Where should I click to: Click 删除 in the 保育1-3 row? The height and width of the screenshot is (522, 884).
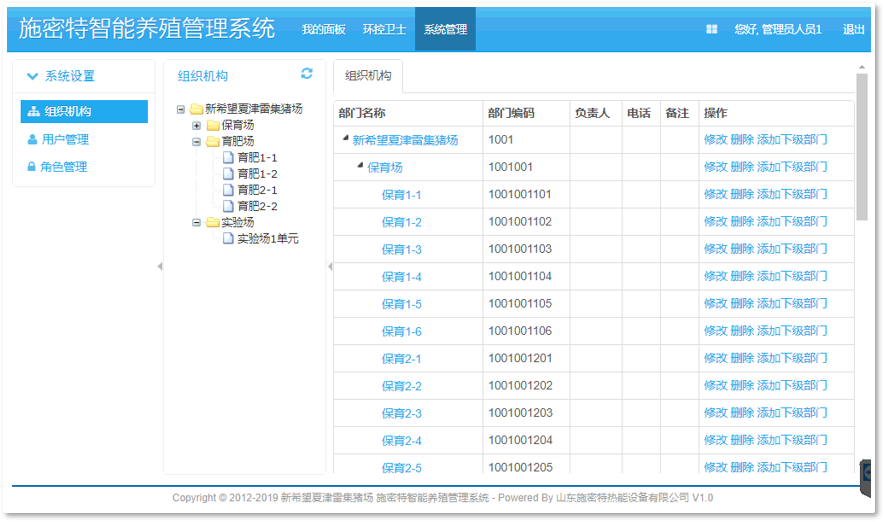point(742,249)
